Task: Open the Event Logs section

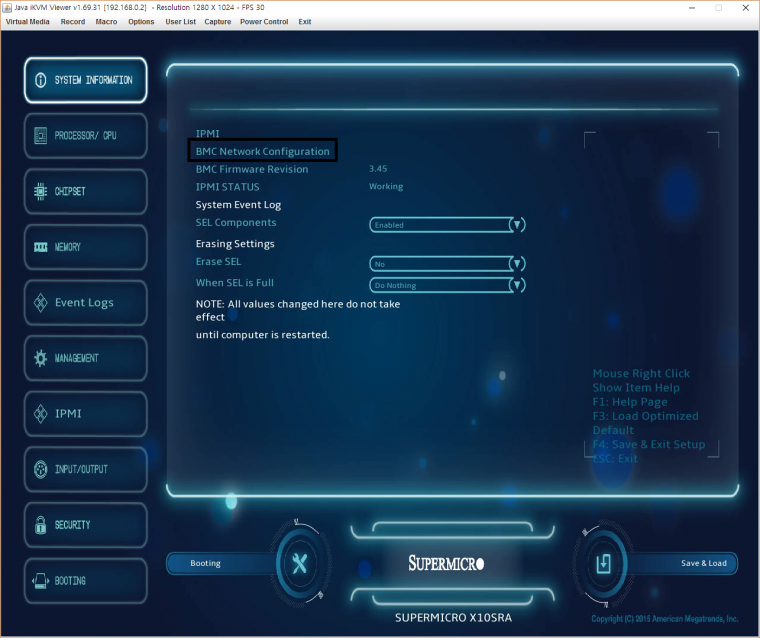Action: (86, 303)
